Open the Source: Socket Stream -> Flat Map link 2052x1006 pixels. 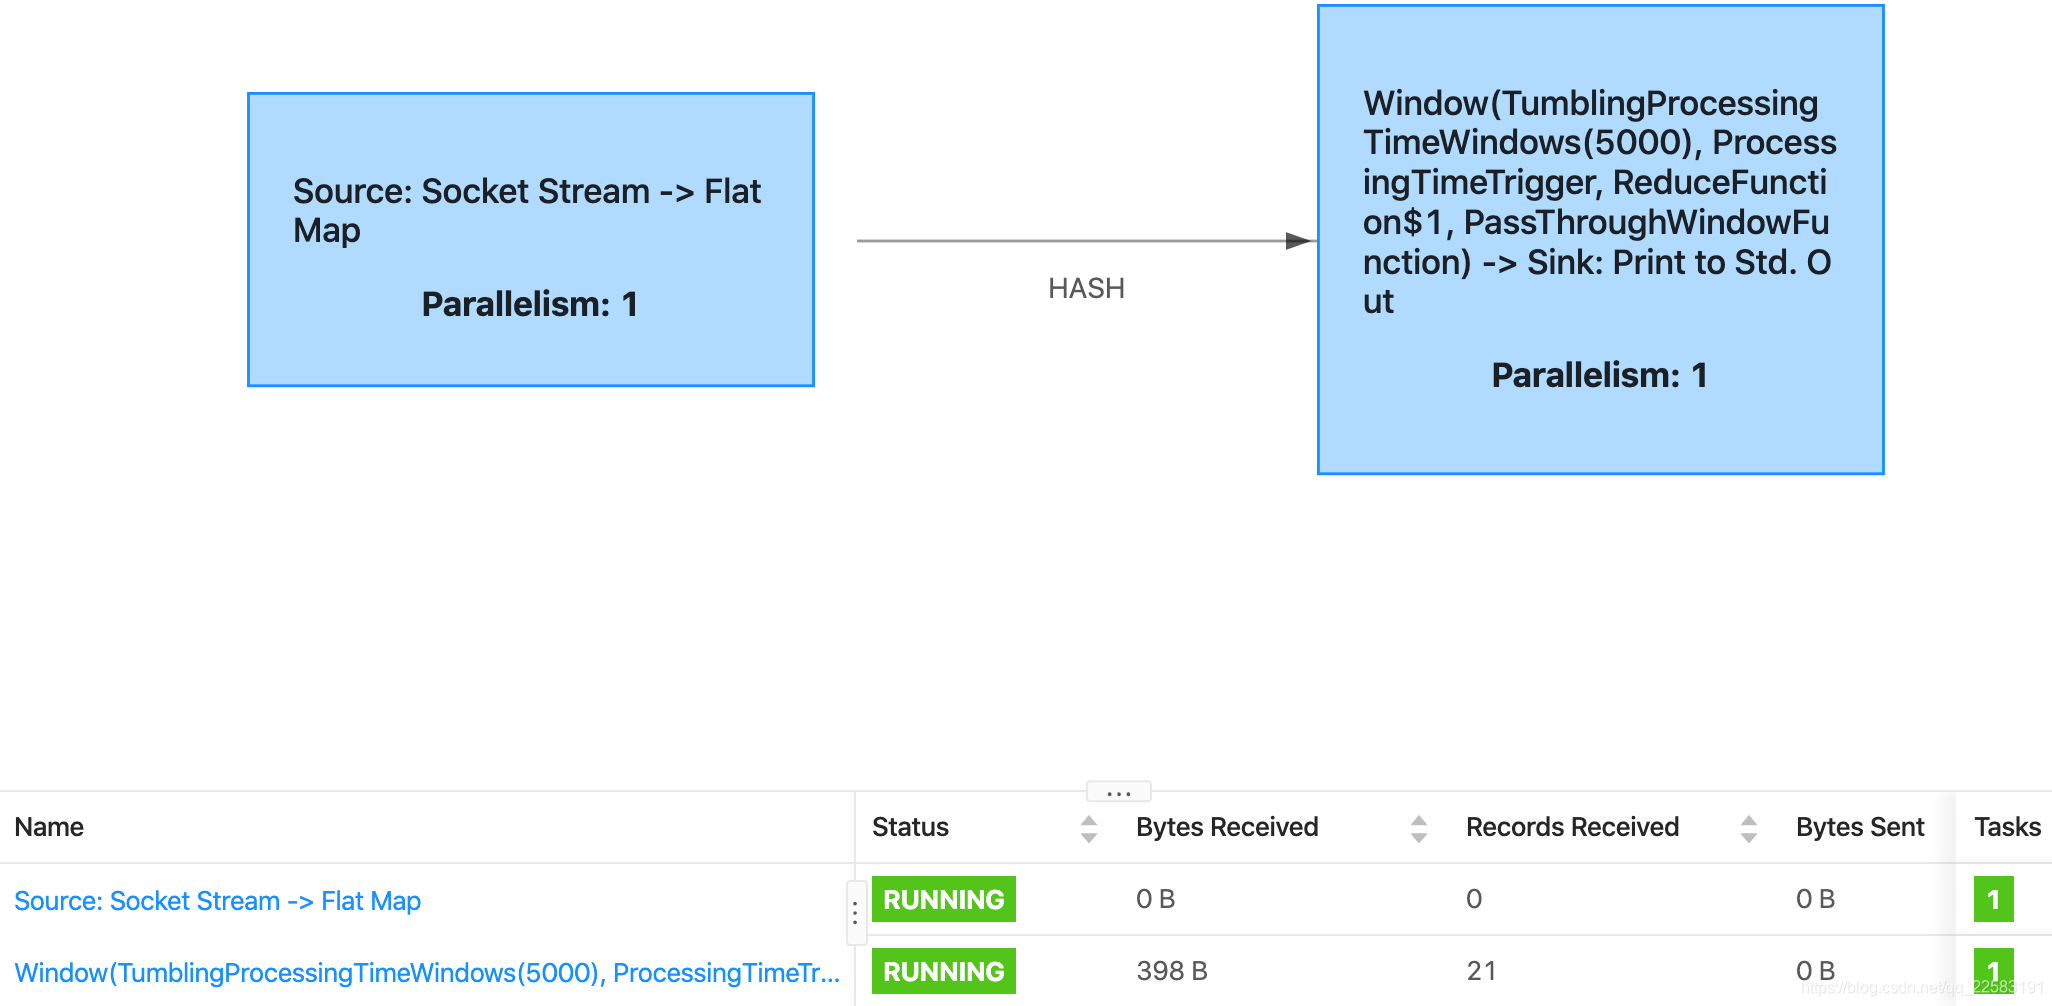pyautogui.click(x=218, y=901)
